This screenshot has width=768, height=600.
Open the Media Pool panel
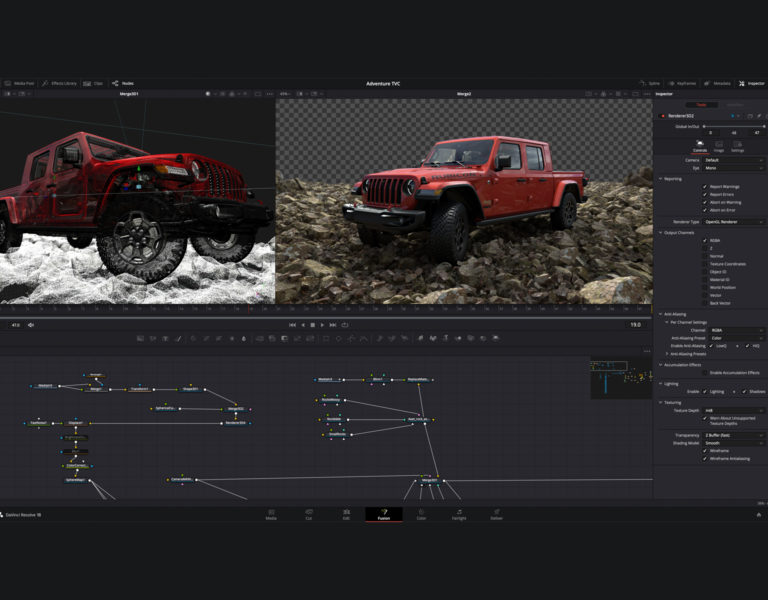click(x=19, y=83)
